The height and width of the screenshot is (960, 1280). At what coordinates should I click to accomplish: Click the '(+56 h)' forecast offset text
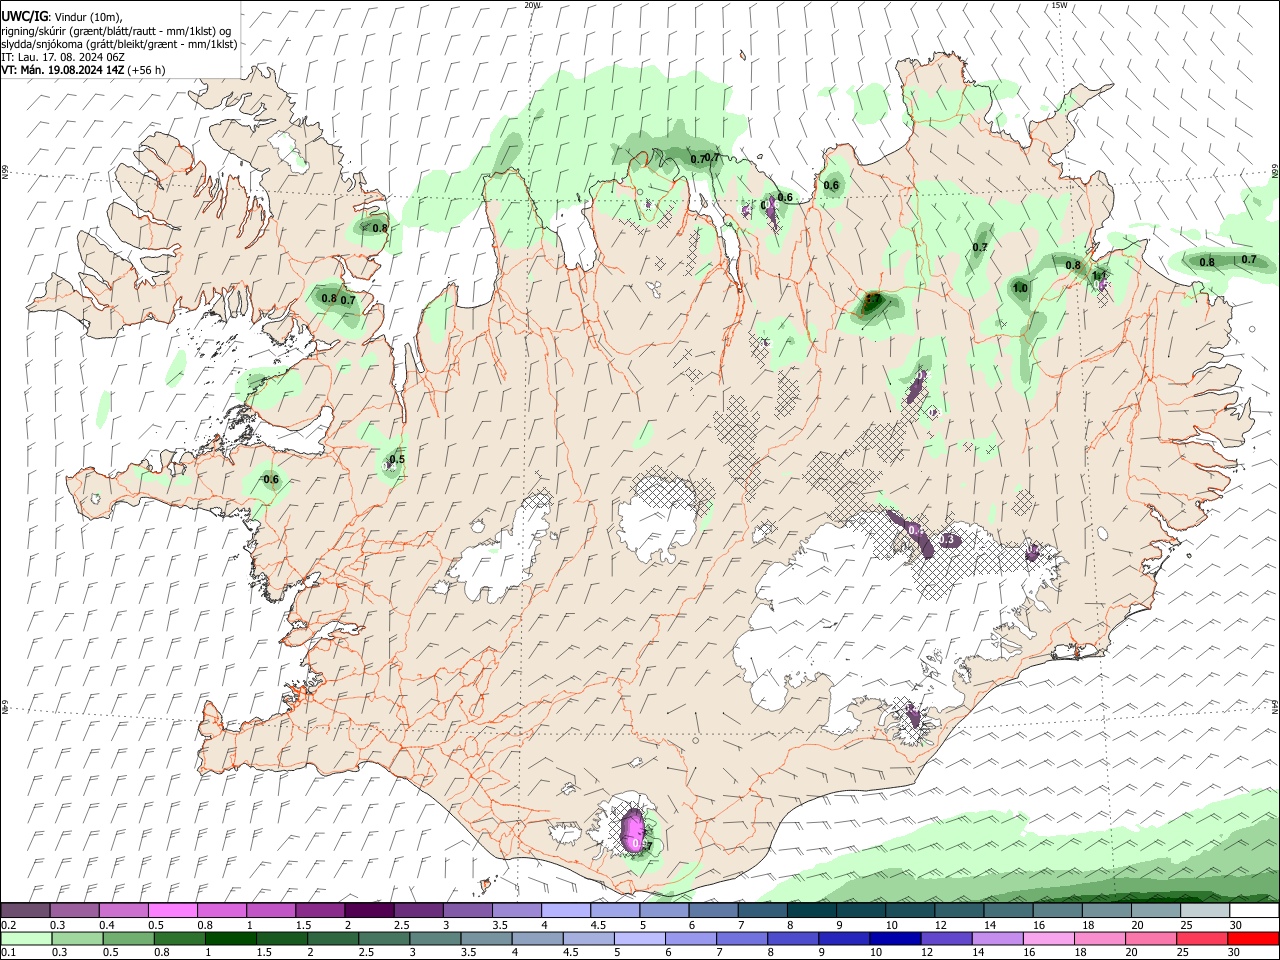click(146, 70)
